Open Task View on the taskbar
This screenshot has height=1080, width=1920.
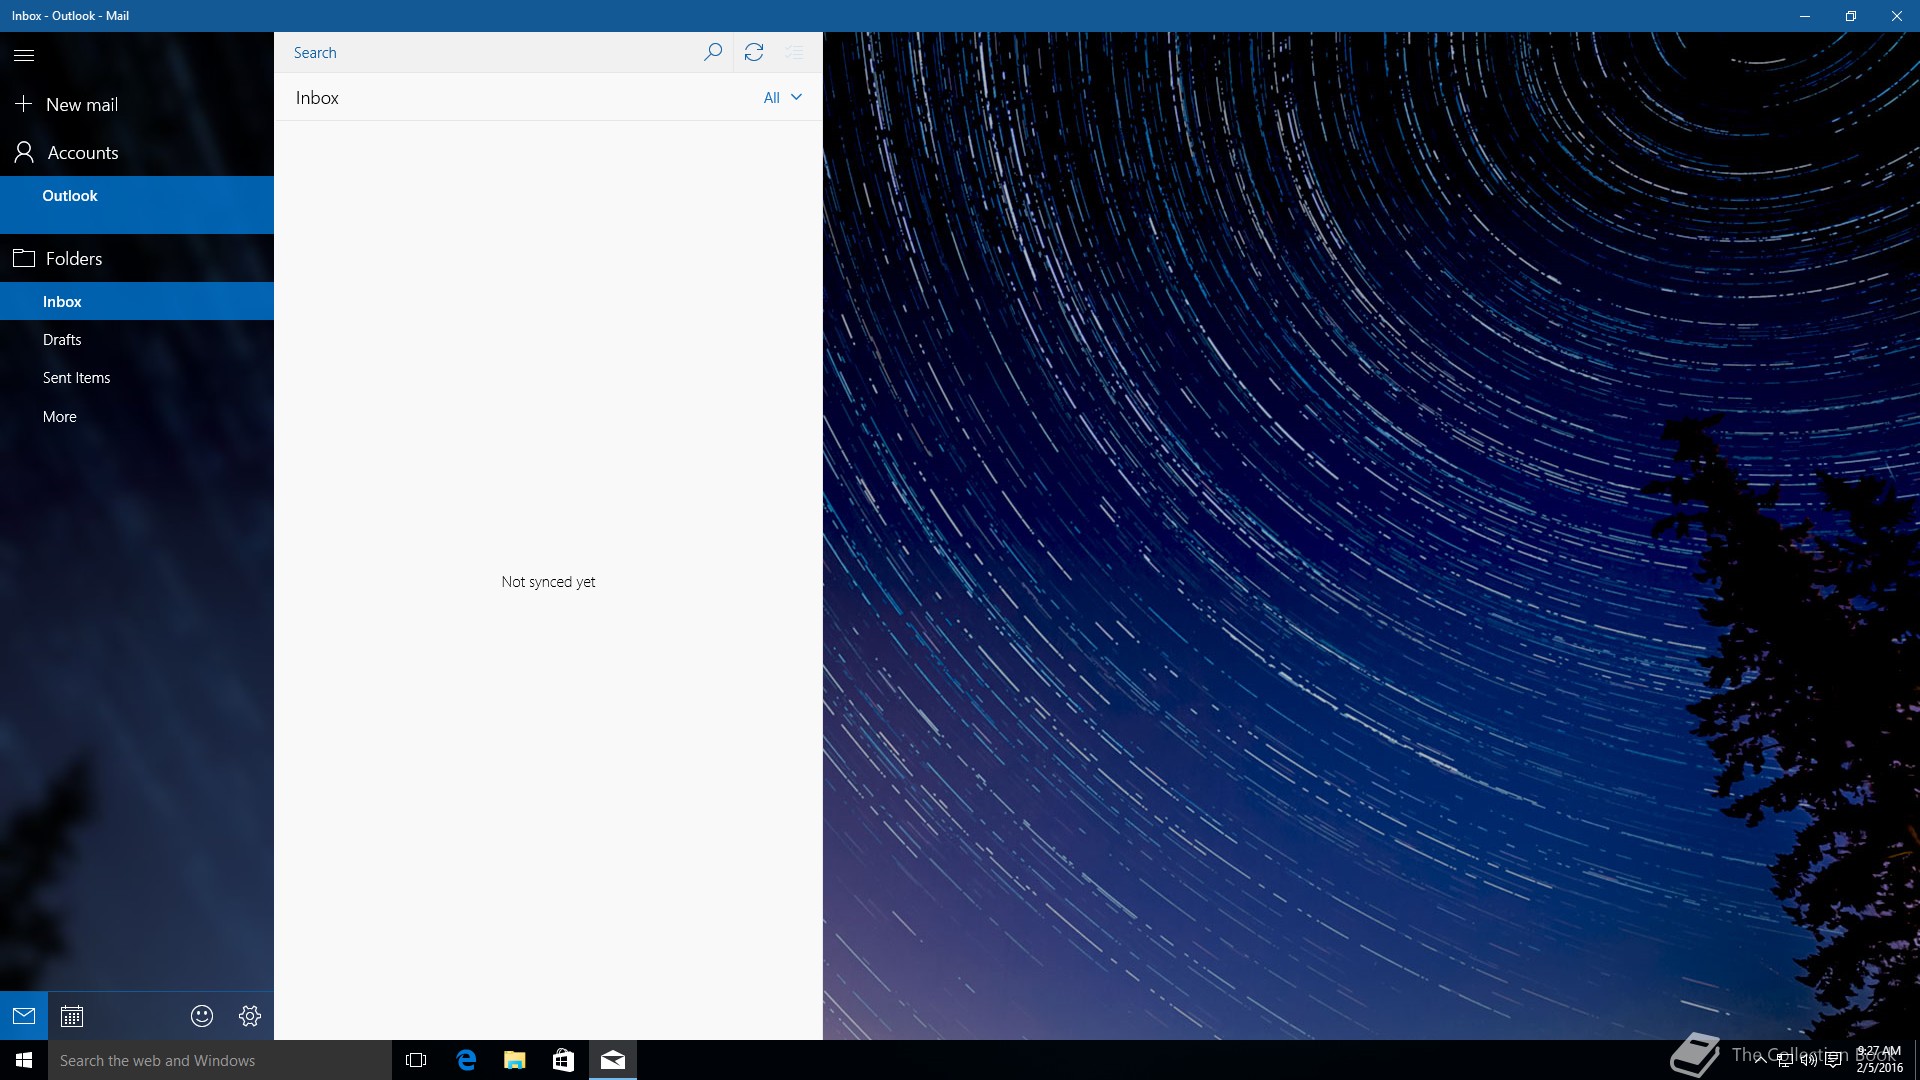[x=416, y=1060]
